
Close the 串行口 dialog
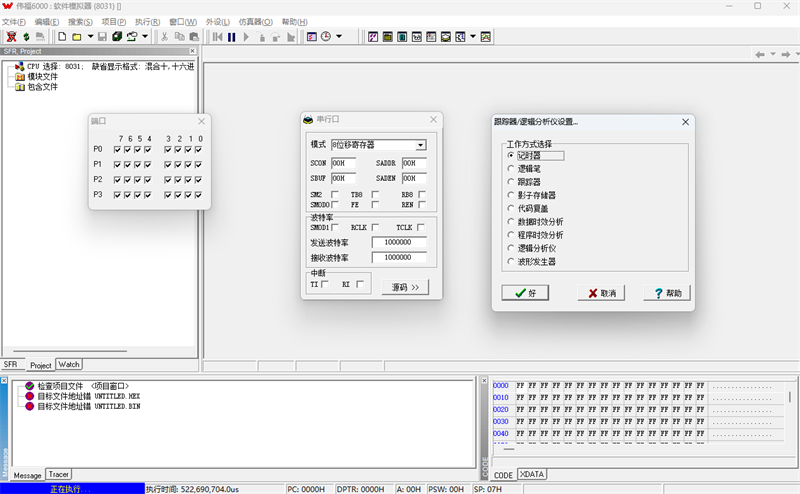pos(433,119)
